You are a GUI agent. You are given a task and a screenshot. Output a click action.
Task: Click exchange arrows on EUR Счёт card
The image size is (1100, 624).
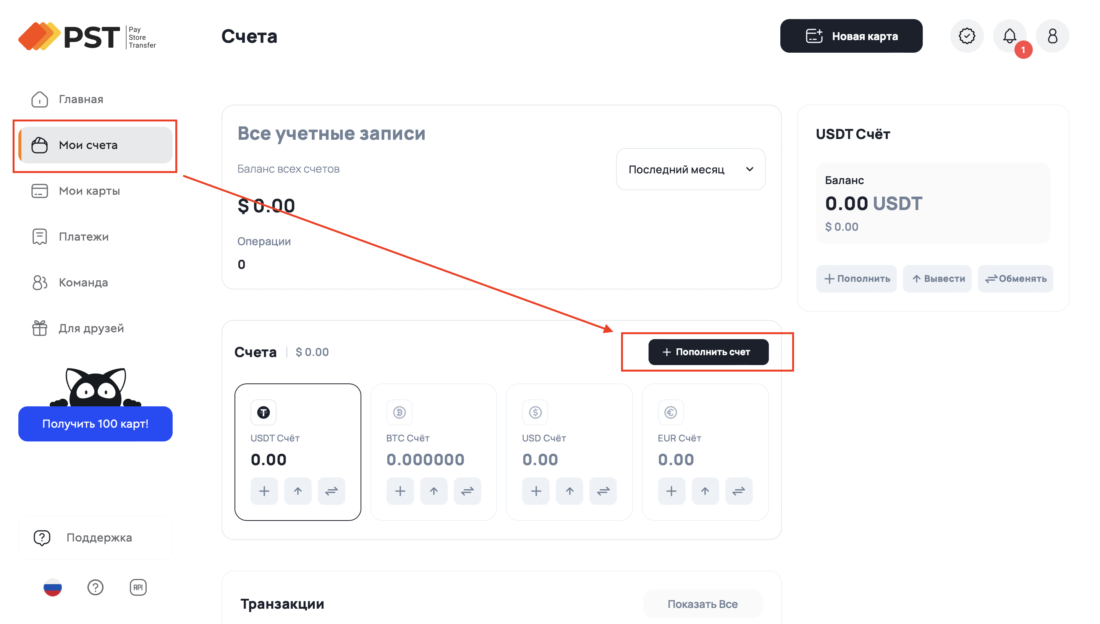coord(738,491)
